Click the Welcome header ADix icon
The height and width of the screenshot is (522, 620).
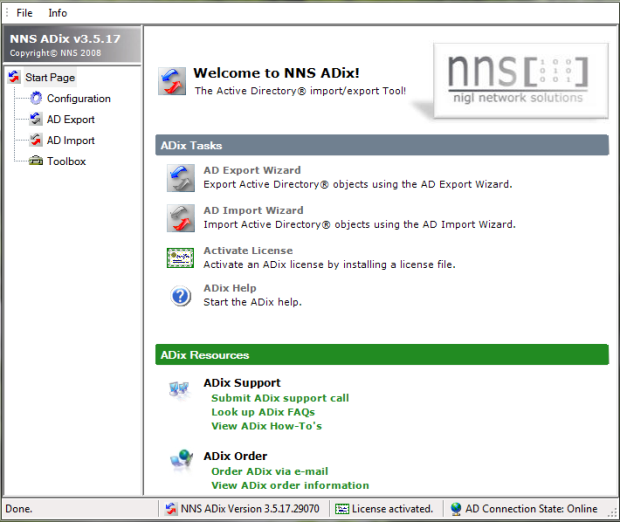tap(172, 81)
